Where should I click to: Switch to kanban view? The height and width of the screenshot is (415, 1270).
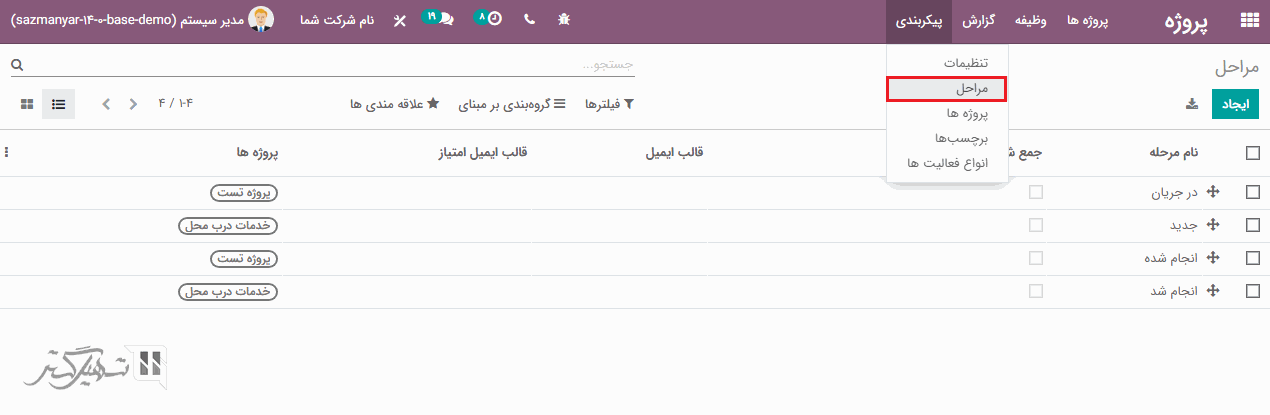coord(27,104)
